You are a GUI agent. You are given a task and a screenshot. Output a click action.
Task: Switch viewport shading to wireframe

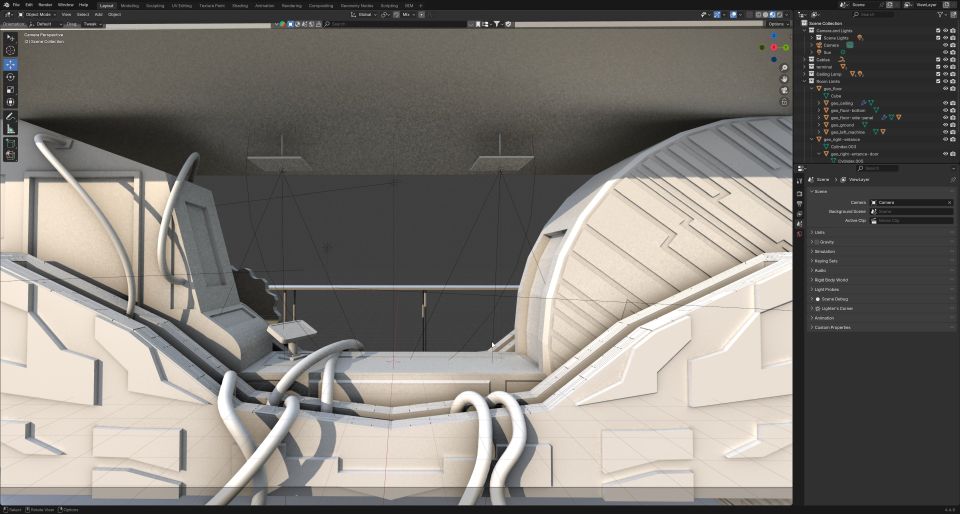coord(759,14)
